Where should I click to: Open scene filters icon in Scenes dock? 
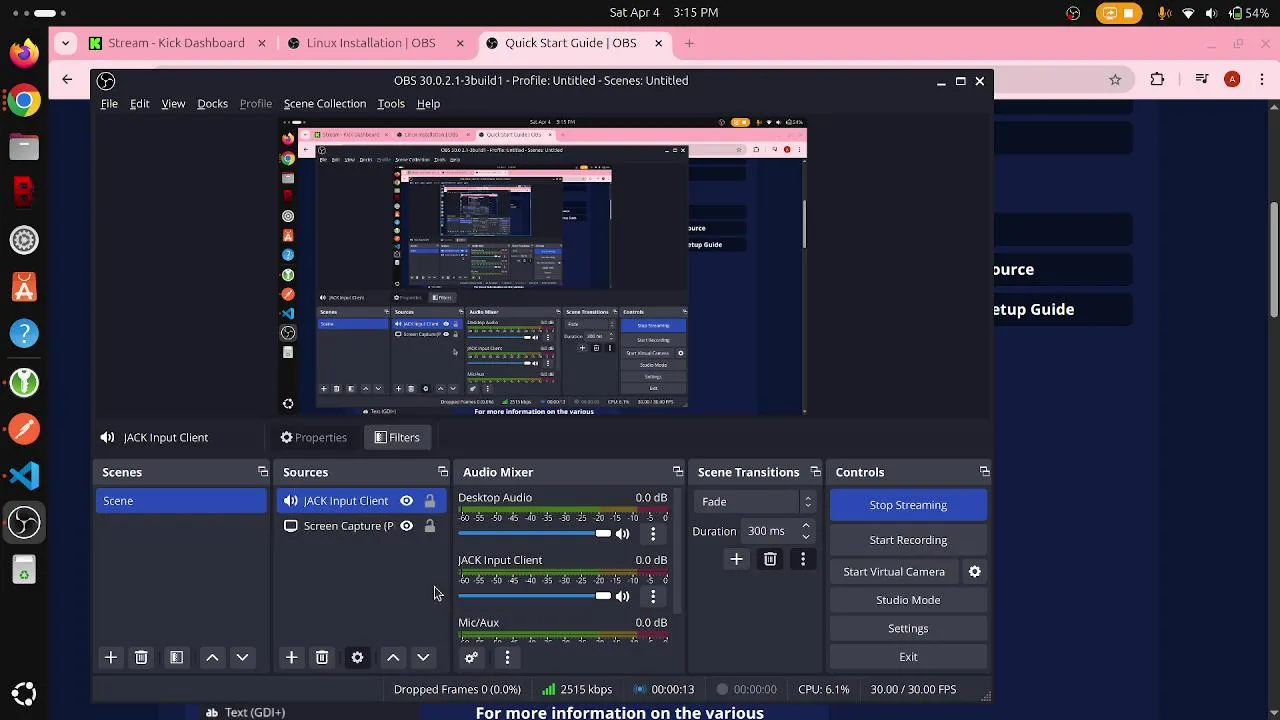pyautogui.click(x=176, y=657)
